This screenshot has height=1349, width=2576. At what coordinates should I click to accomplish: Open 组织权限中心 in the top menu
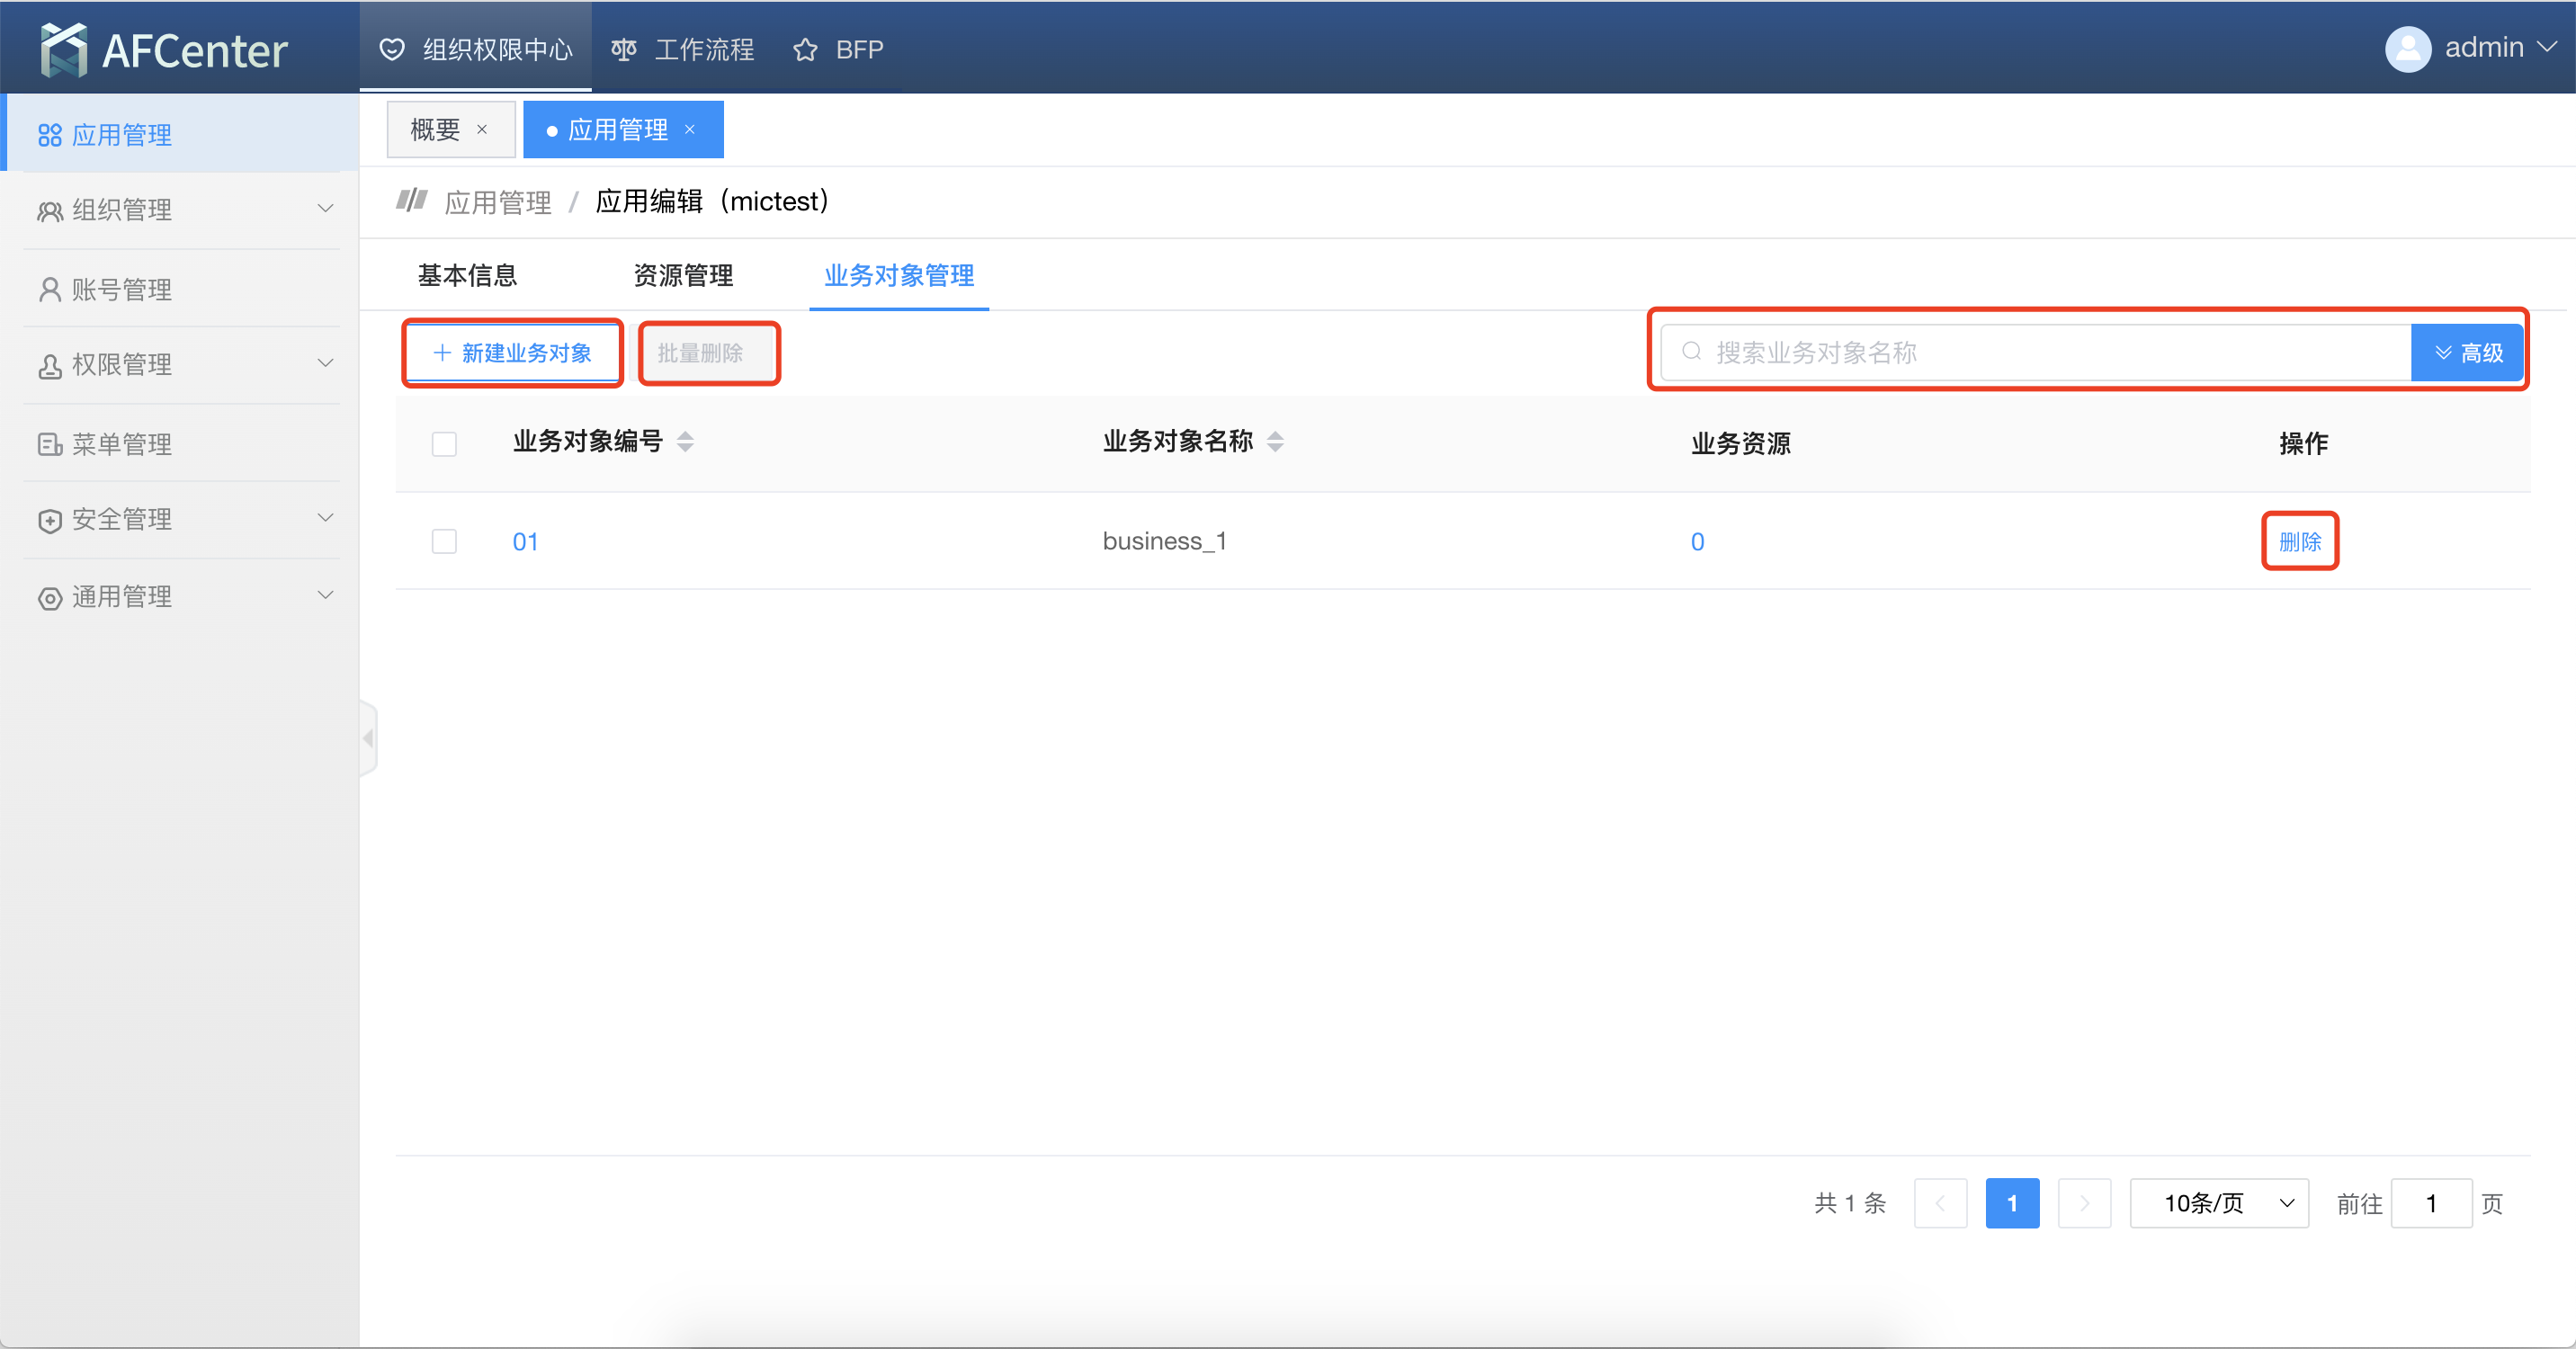point(477,49)
